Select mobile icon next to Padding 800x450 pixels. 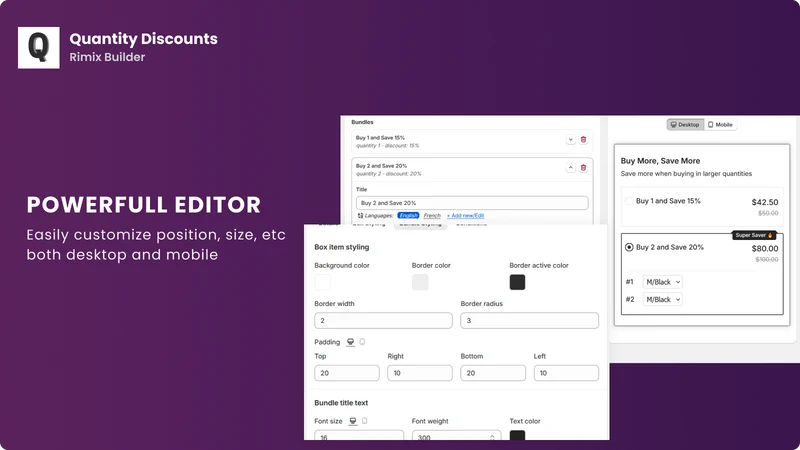pos(362,342)
